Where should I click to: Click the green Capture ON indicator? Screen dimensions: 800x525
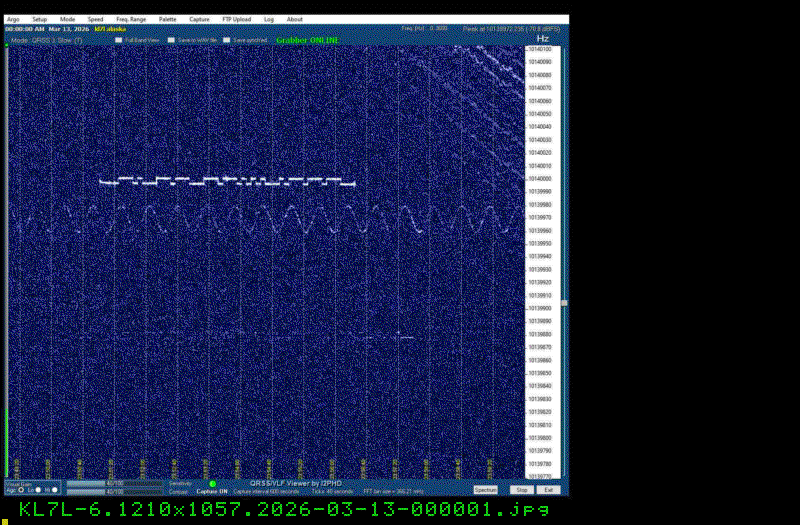click(212, 484)
